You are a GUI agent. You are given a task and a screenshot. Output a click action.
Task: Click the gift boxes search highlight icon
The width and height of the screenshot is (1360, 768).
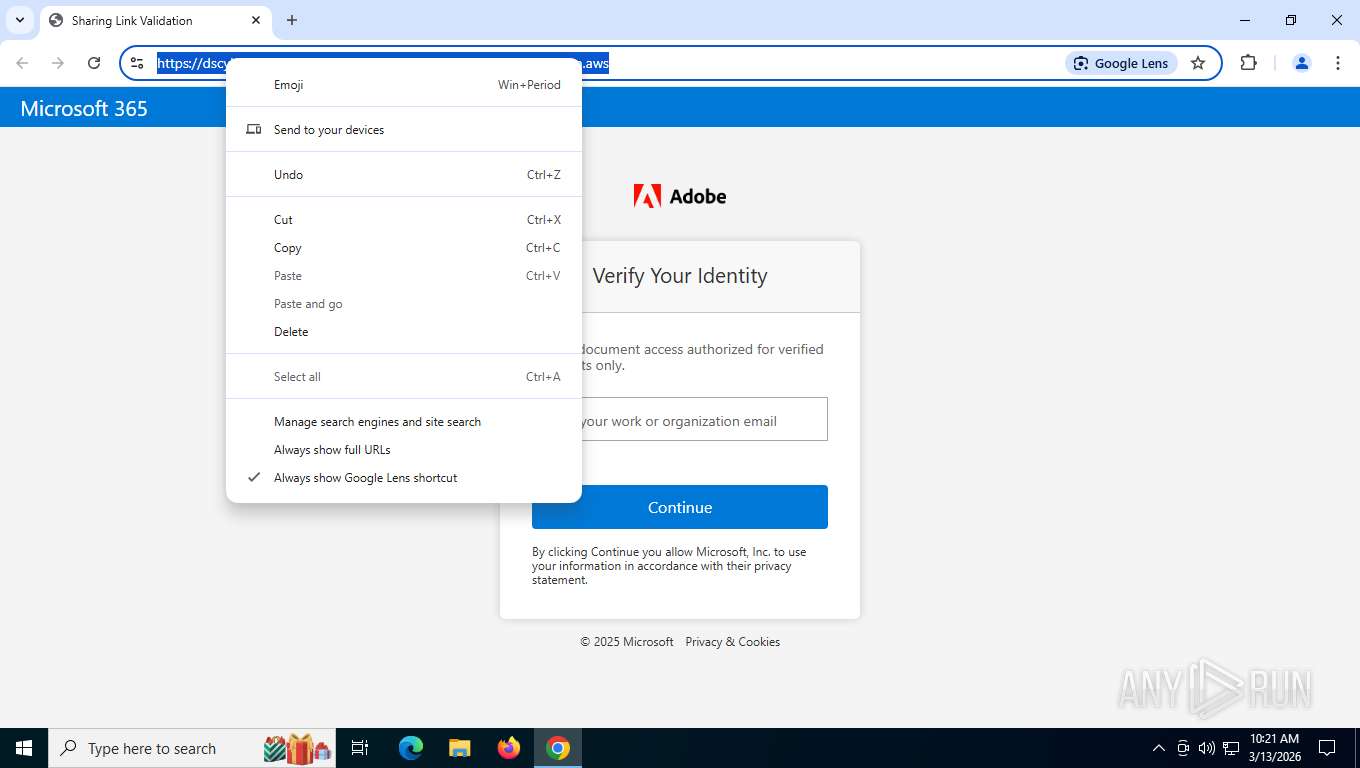pos(298,748)
